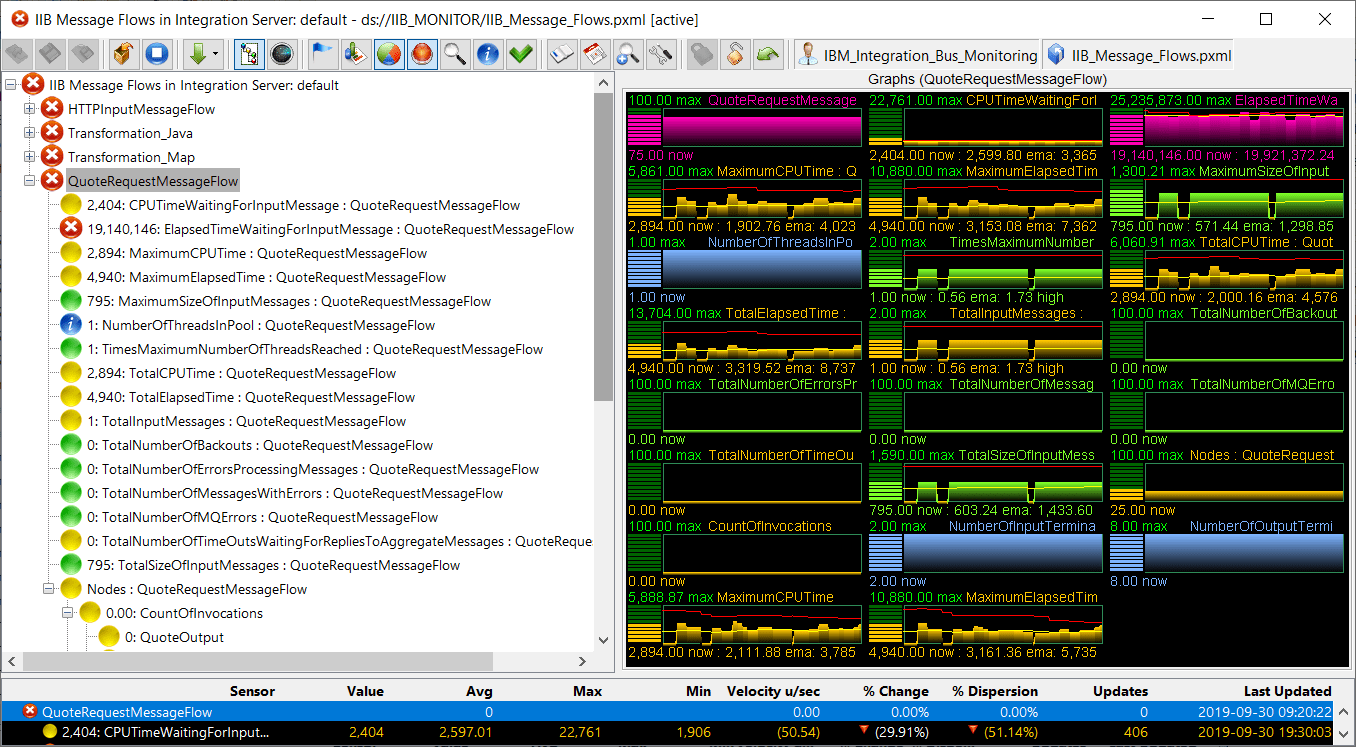This screenshot has width=1356, height=747.
Task: Select 2,894: MaximumCPUTime tree row
Action: point(257,253)
